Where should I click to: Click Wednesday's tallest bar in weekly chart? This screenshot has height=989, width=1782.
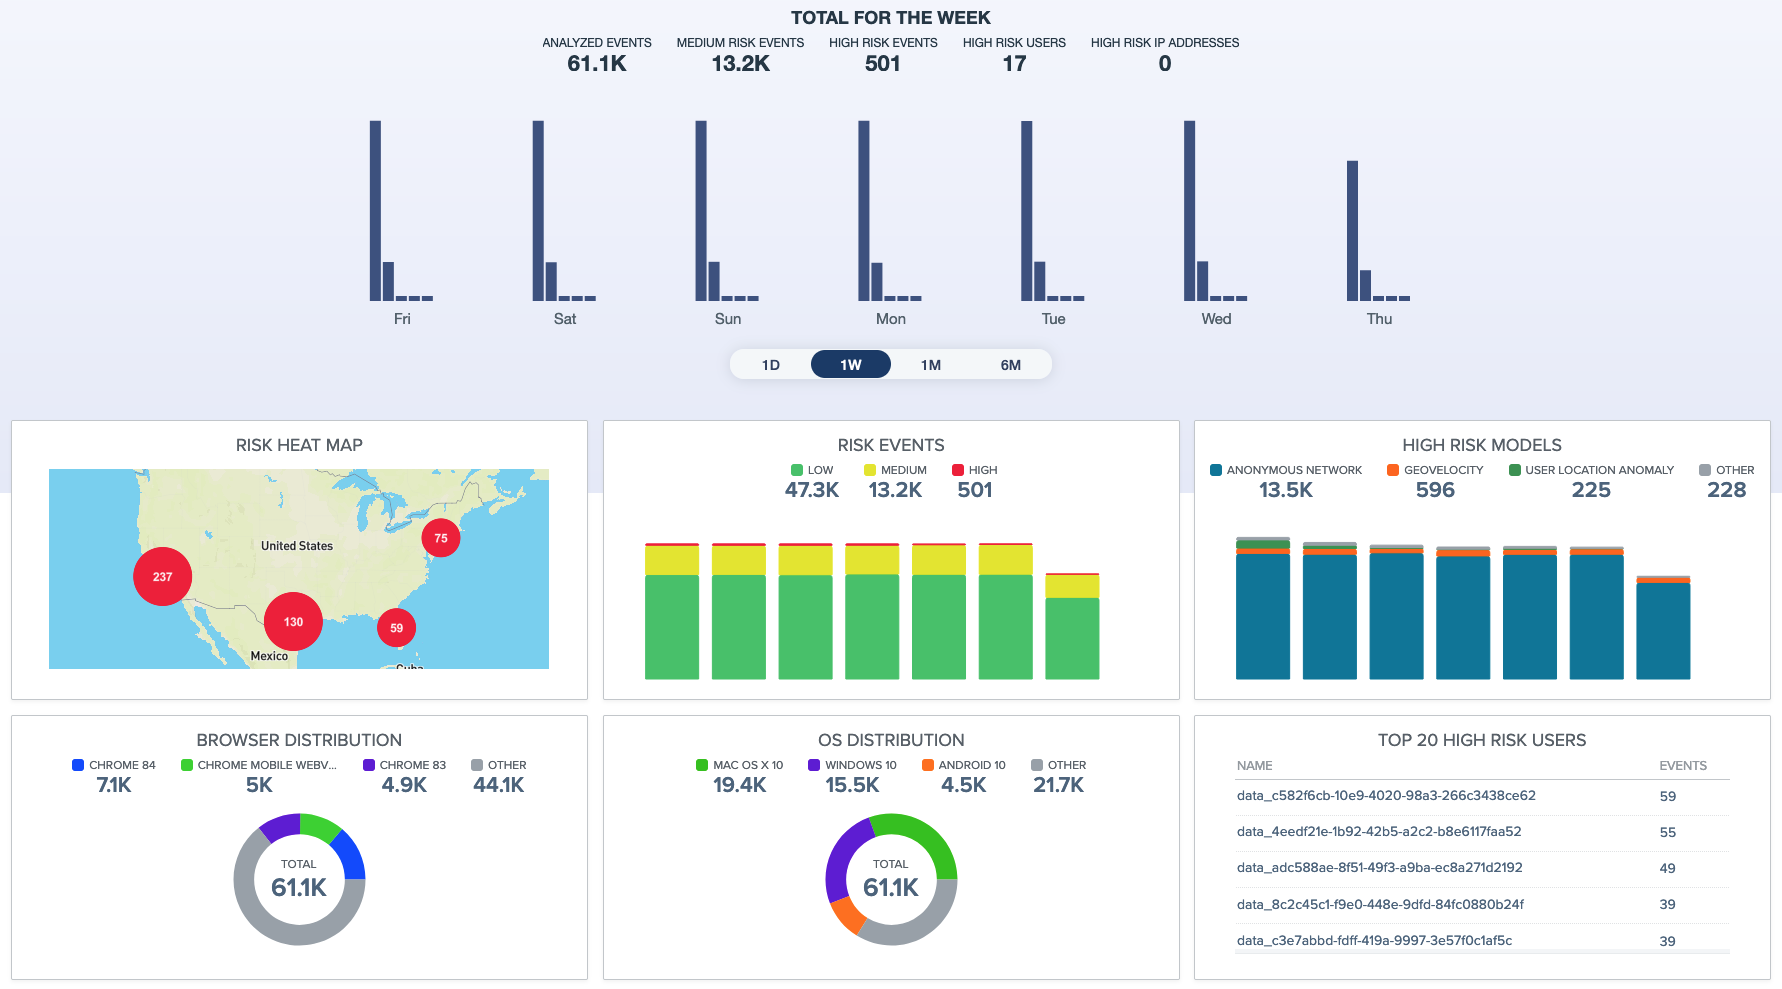click(x=1190, y=211)
